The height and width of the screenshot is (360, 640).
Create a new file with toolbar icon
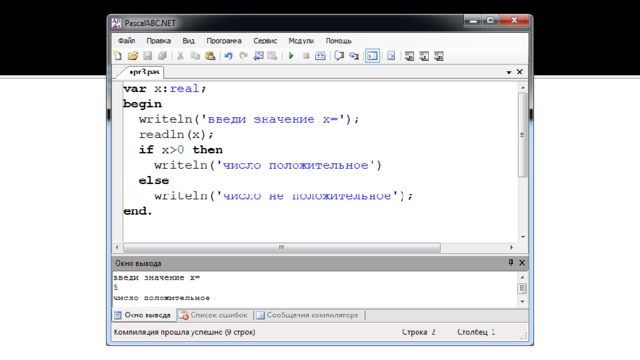(x=118, y=56)
